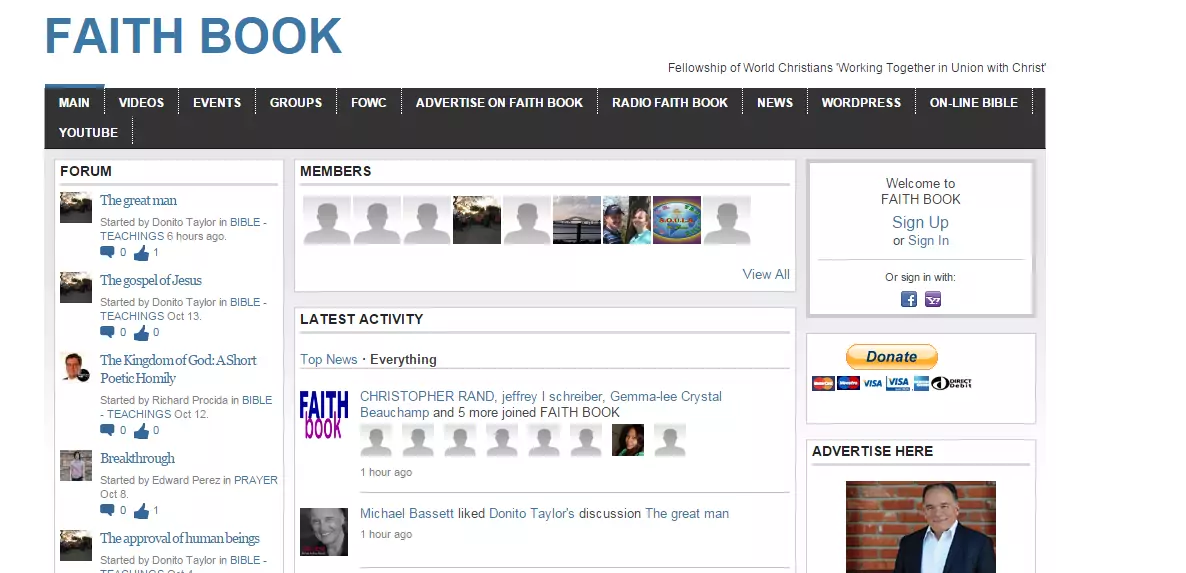
Task: Click the like icon under Breakthrough post
Action: tap(141, 511)
